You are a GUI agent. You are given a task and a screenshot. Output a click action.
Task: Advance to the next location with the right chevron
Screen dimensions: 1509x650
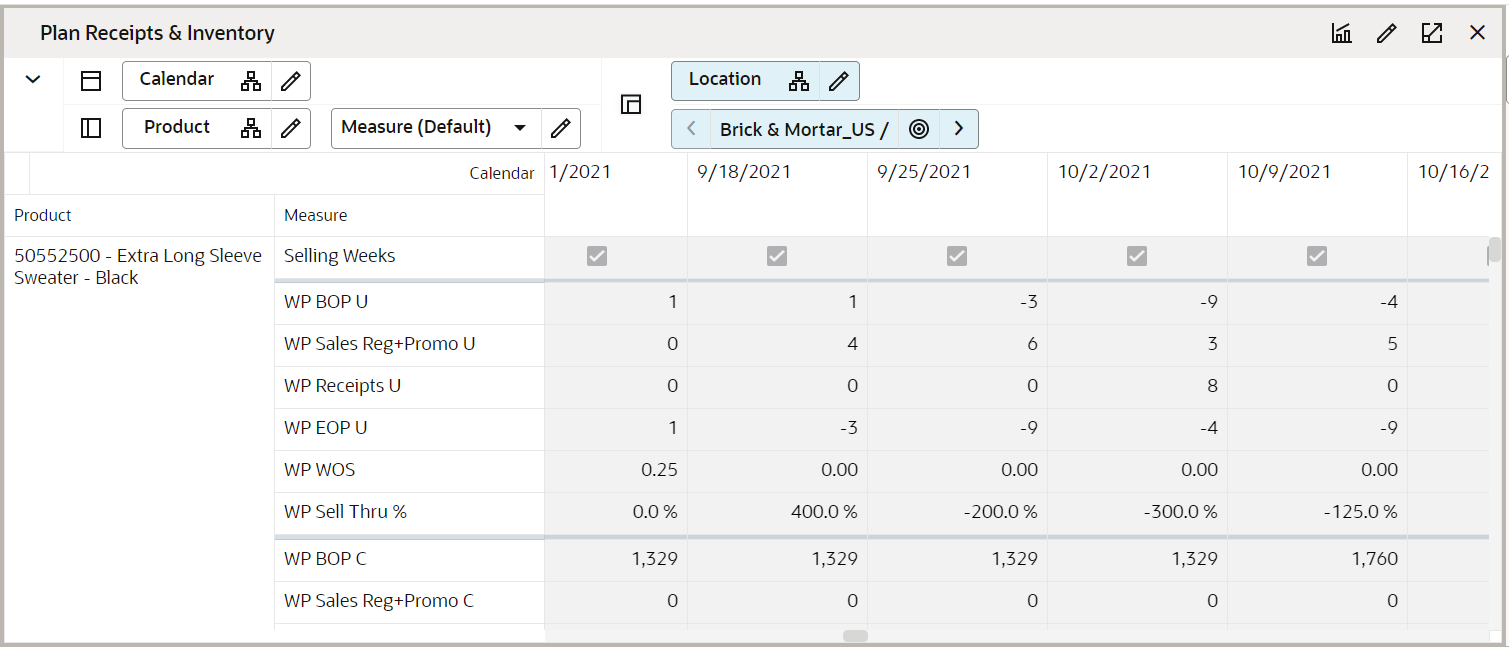pyautogui.click(x=958, y=128)
